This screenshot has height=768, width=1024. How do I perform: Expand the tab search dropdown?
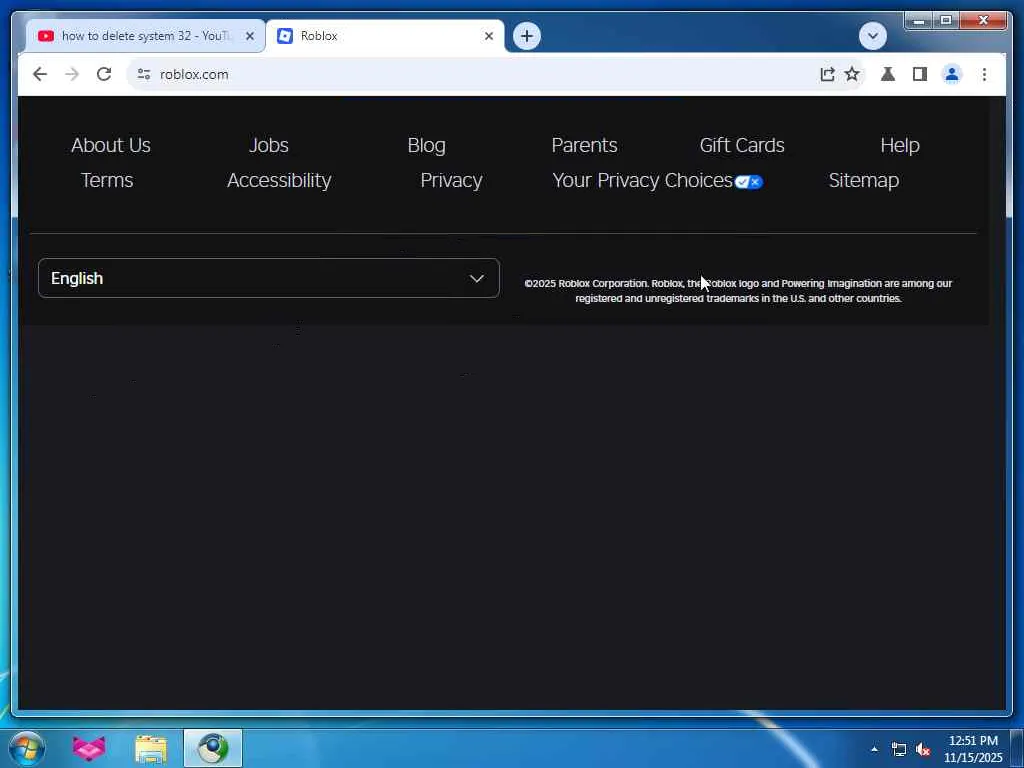click(872, 36)
